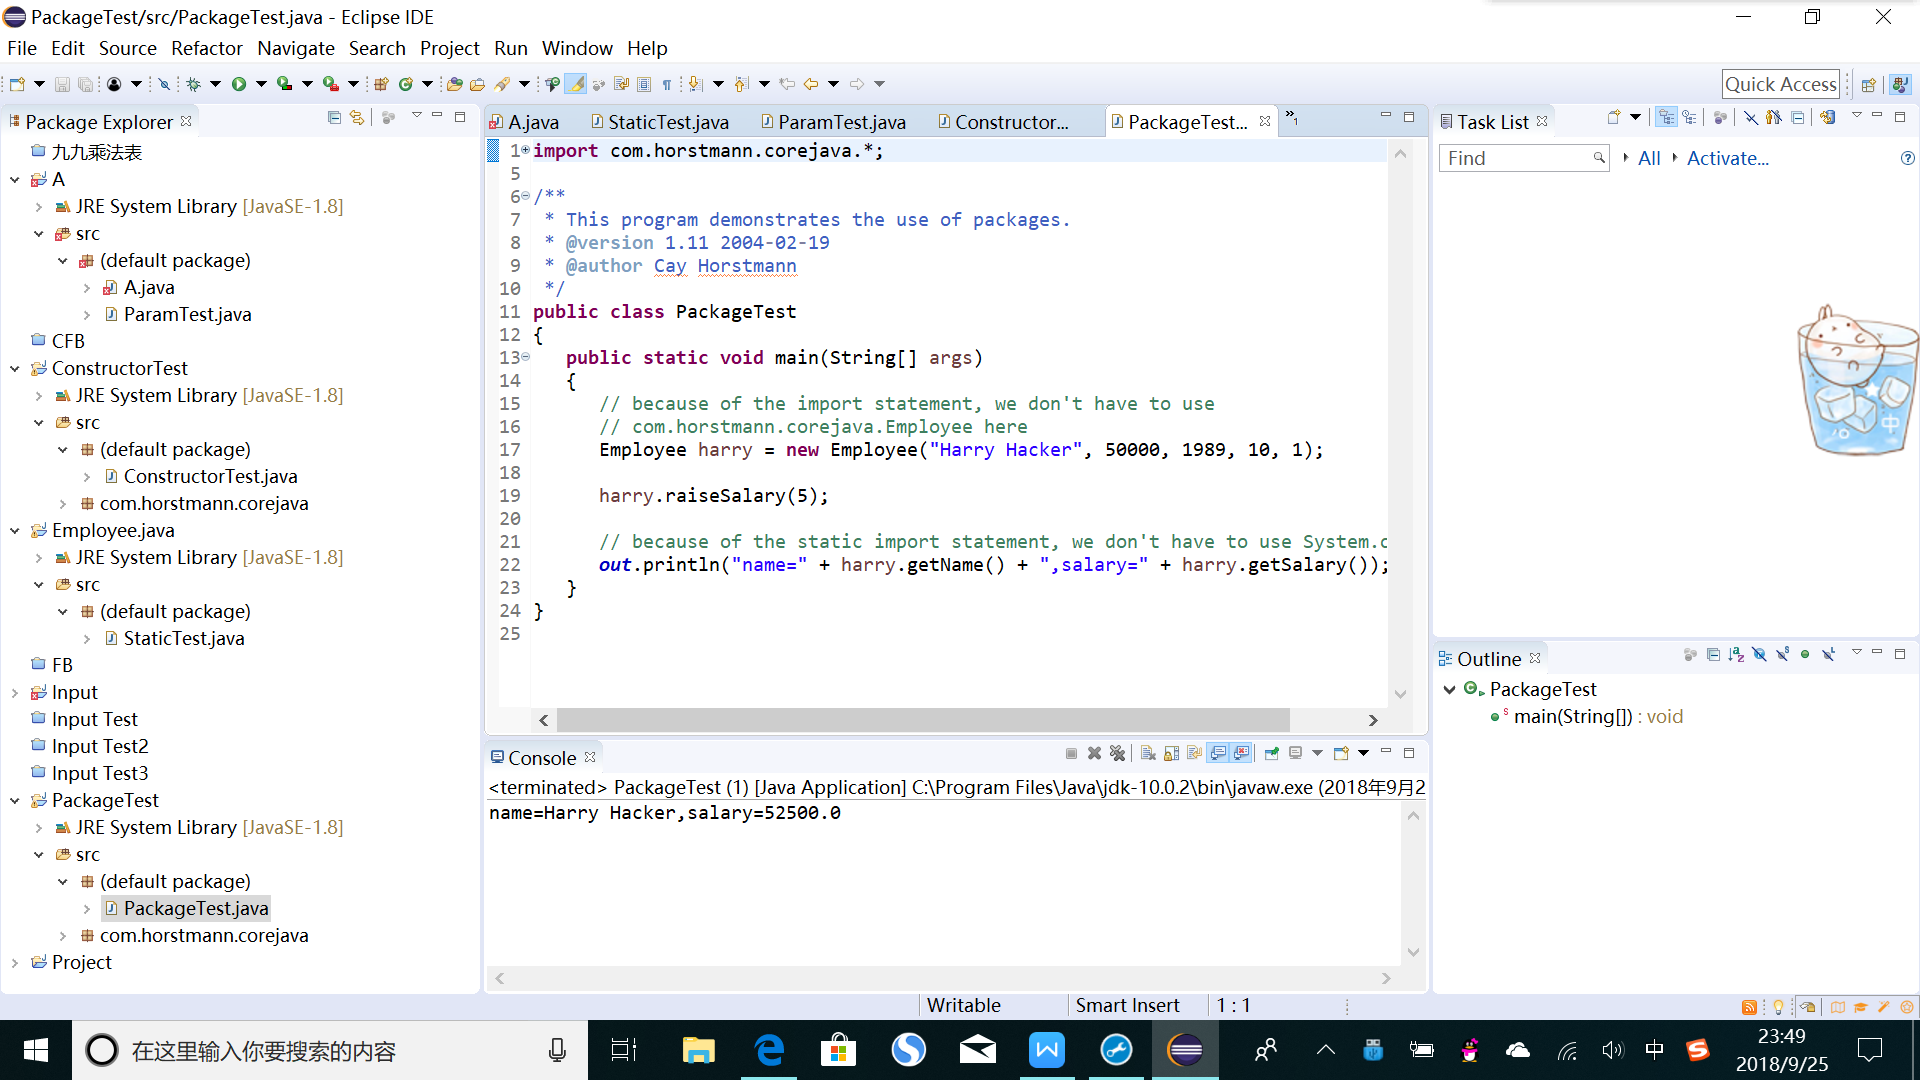Click the Save icon in main toolbar

[62, 84]
